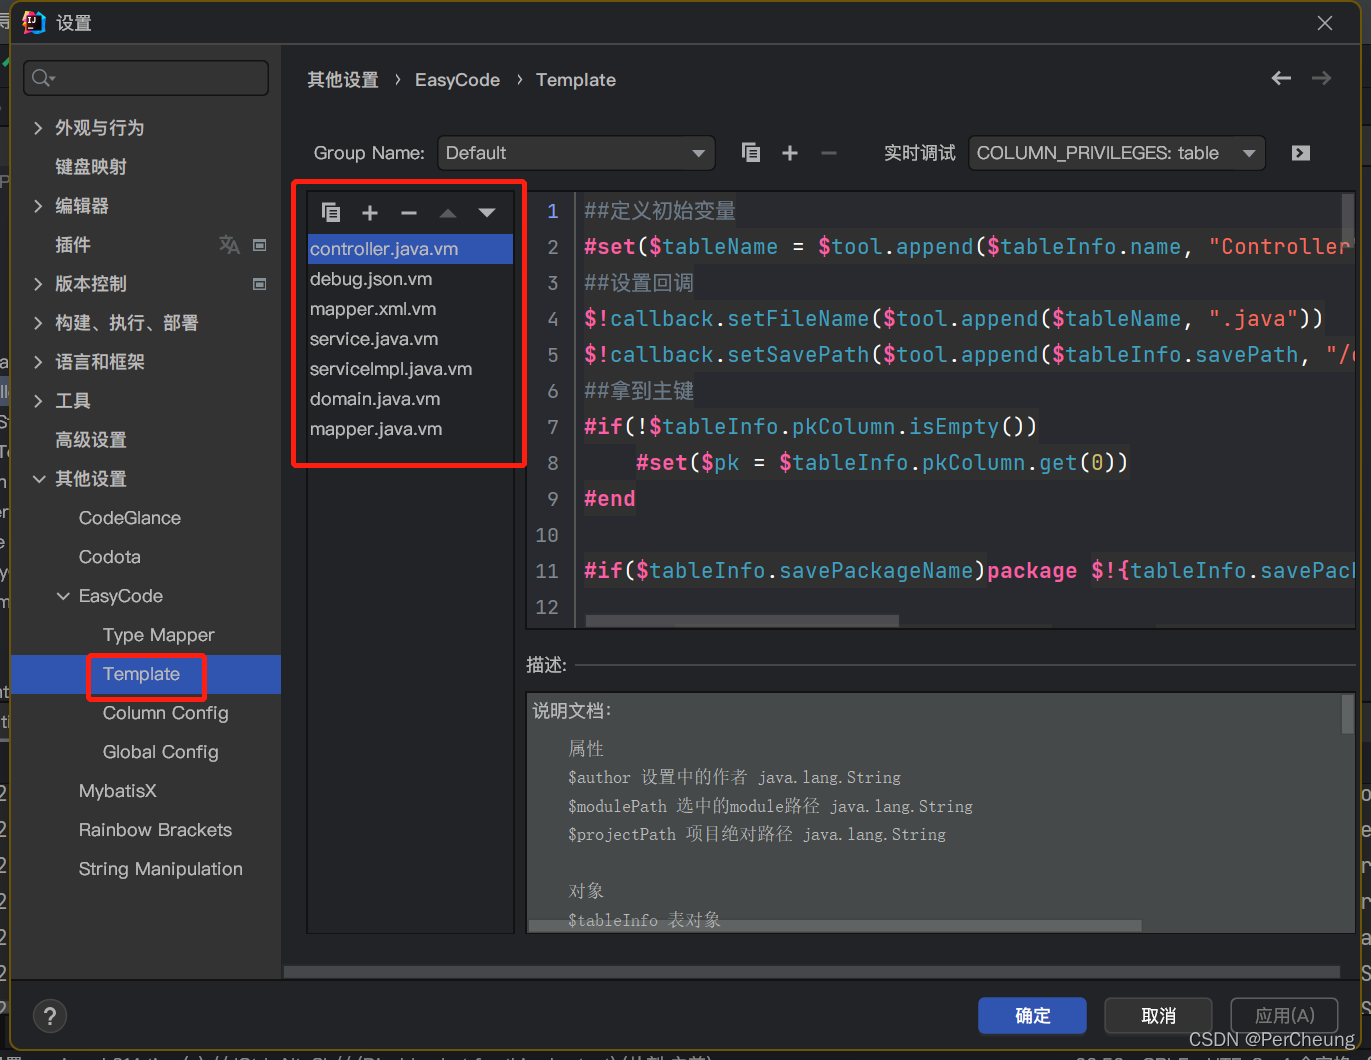1371x1060 pixels.
Task: Move the template up with the arrow
Action: click(448, 213)
